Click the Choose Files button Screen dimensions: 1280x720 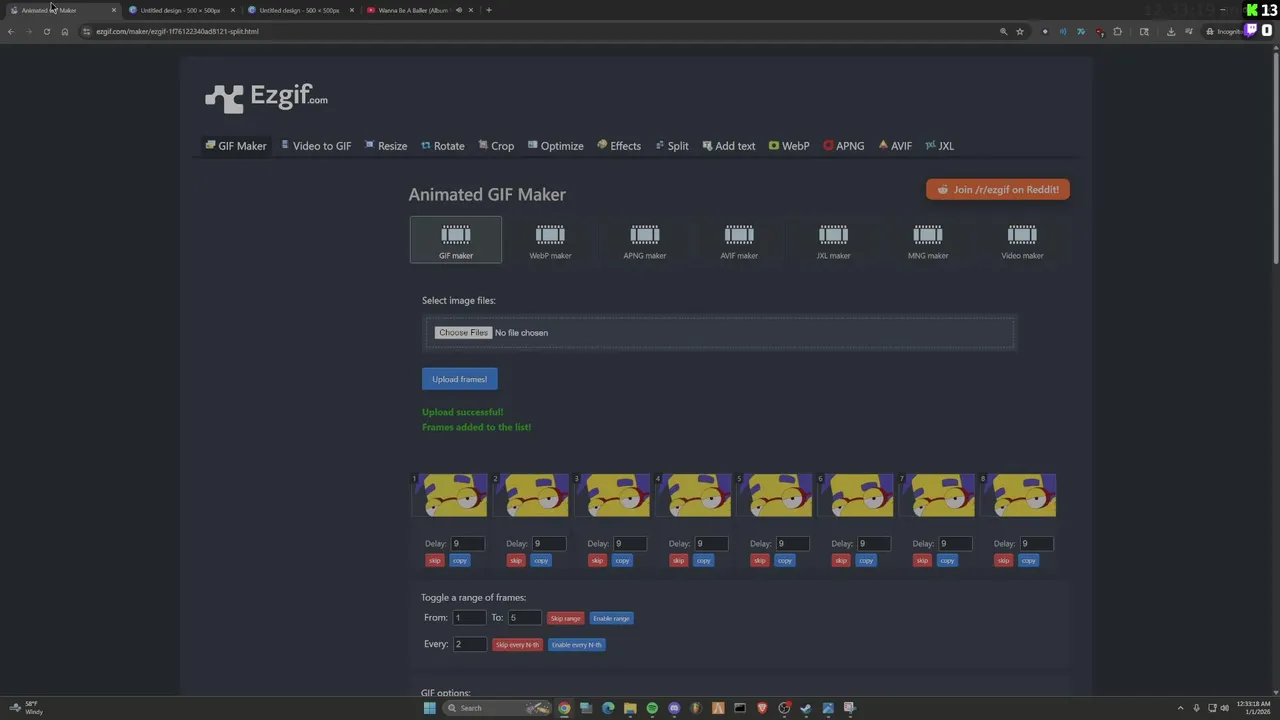point(463,333)
